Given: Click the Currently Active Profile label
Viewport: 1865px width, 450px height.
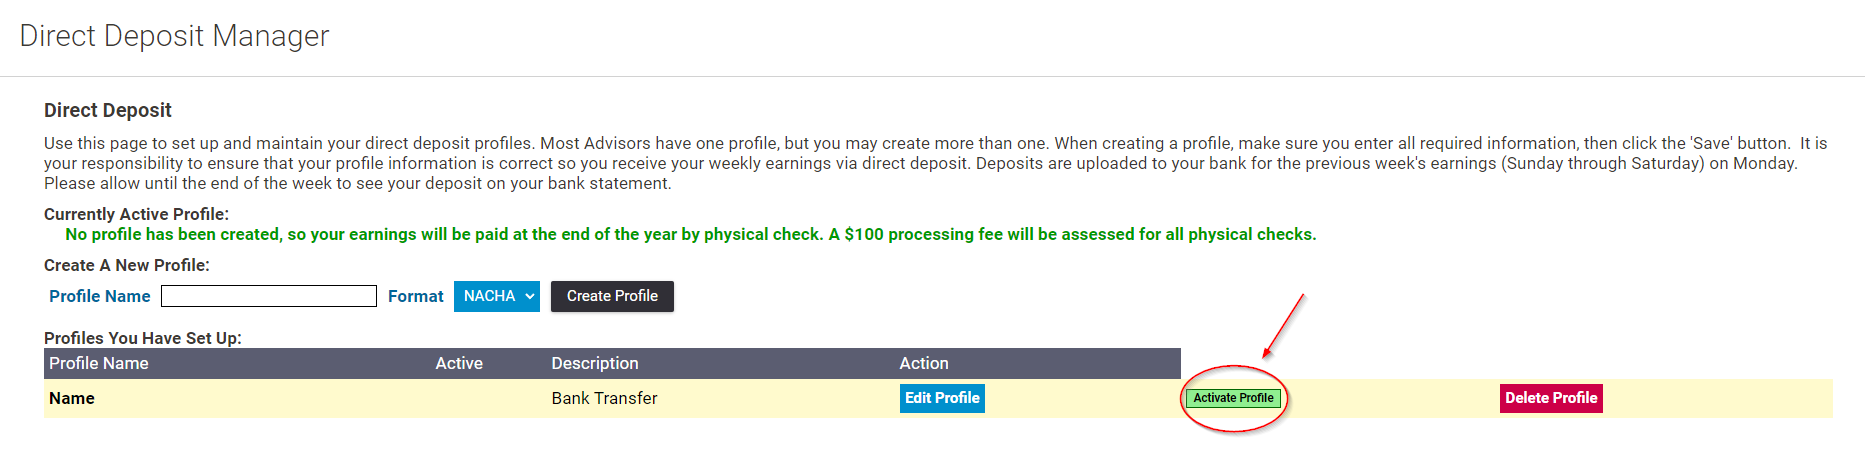Looking at the screenshot, I should pyautogui.click(x=136, y=214).
